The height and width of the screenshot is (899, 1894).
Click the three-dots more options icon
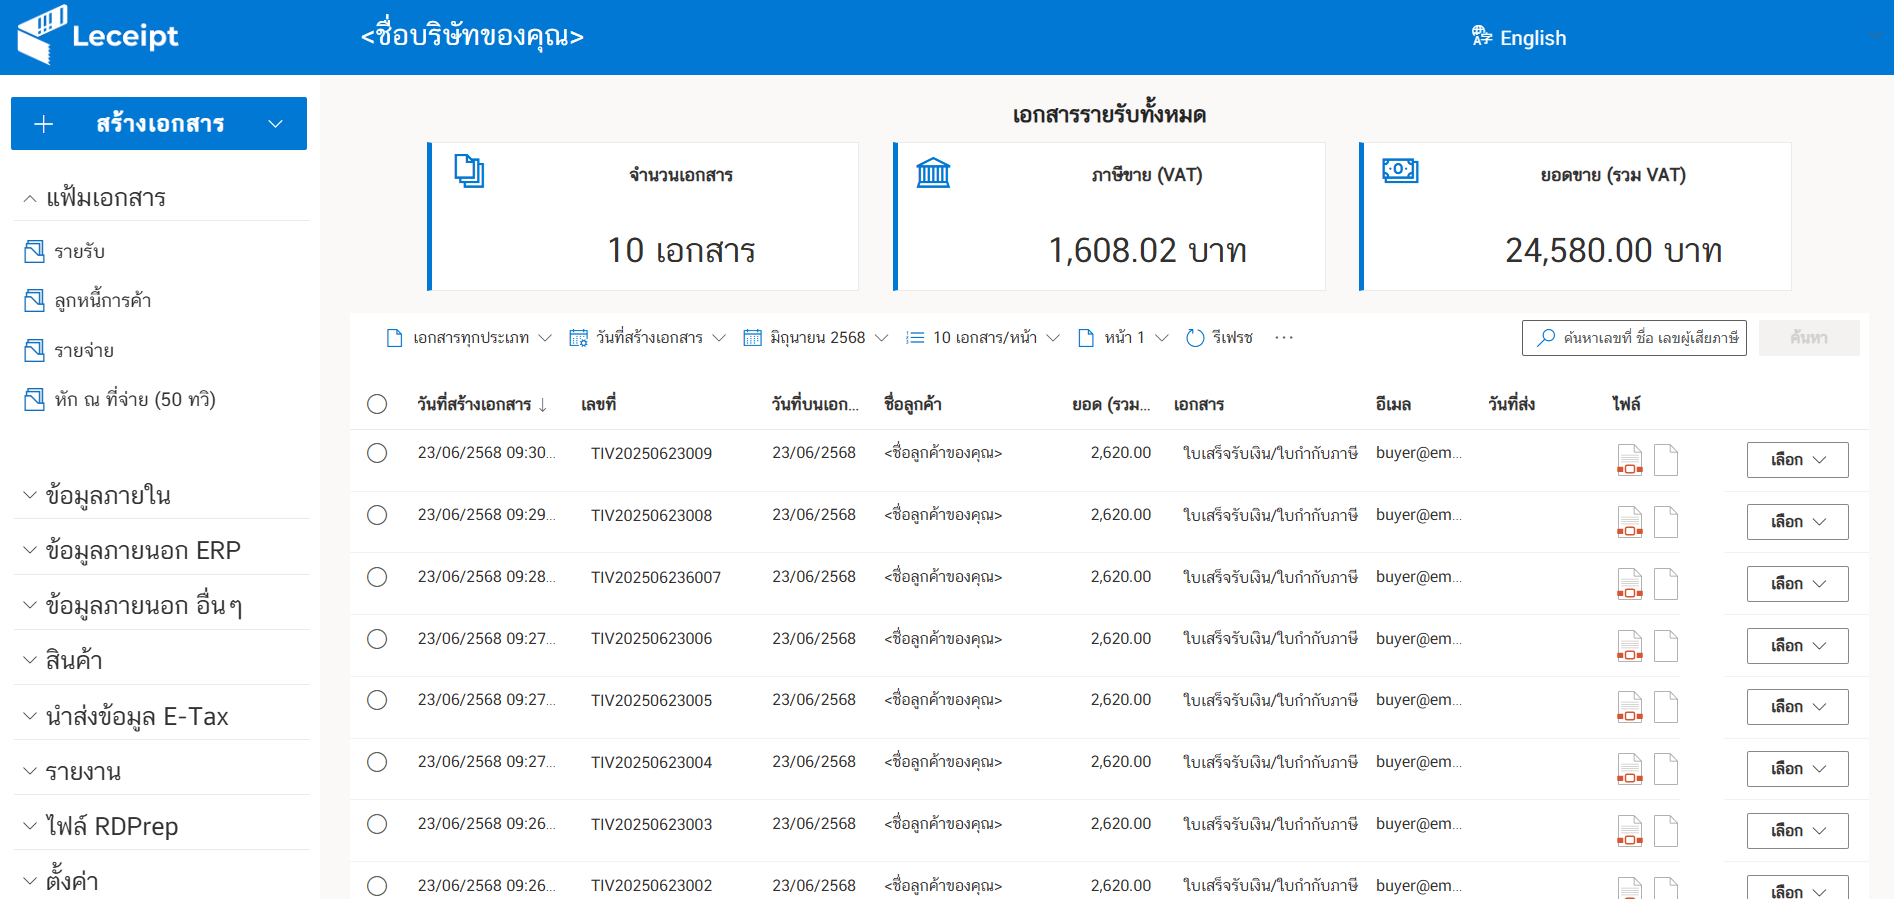[1284, 338]
